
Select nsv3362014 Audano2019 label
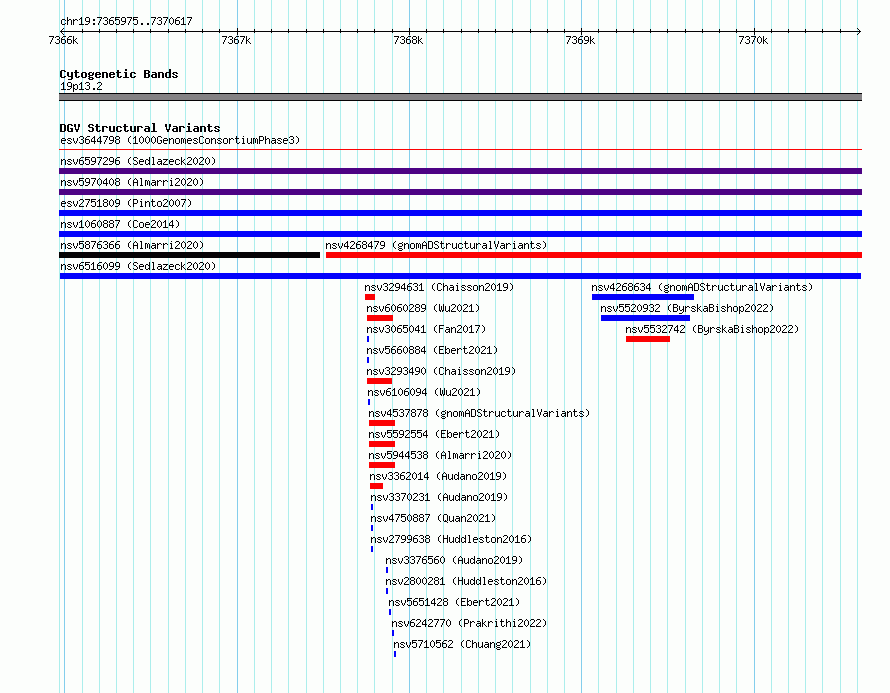438,476
